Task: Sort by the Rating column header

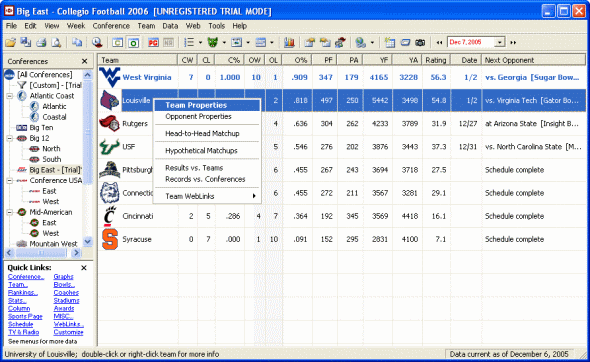Action: click(x=436, y=60)
